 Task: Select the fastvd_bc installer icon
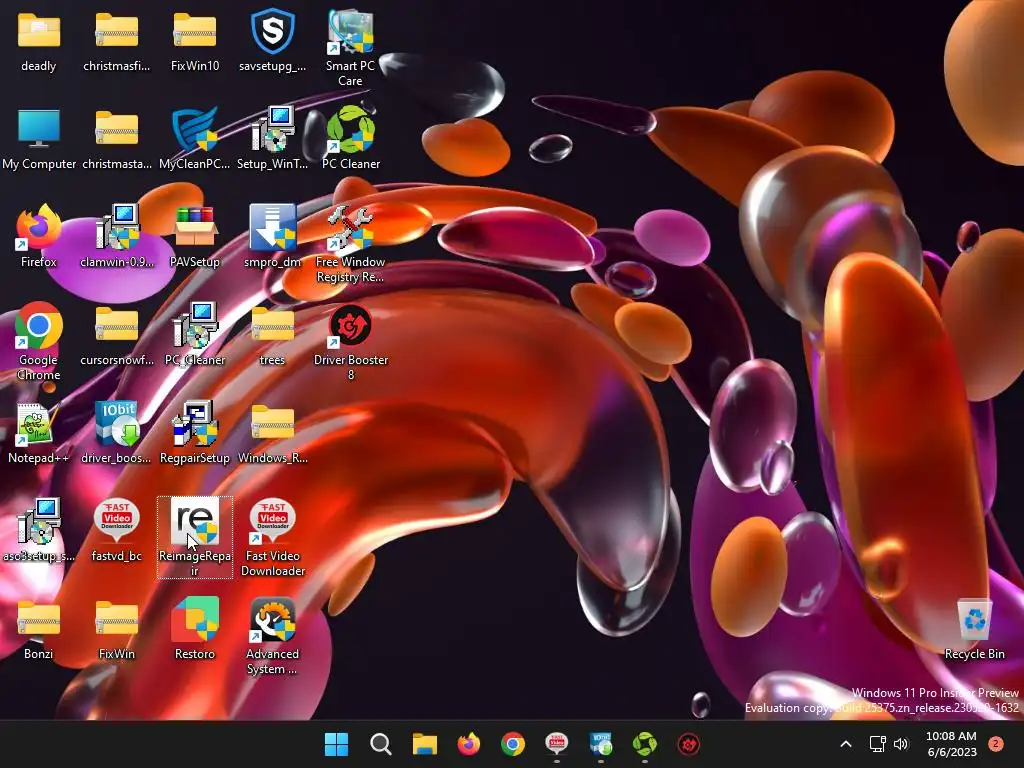point(116,530)
